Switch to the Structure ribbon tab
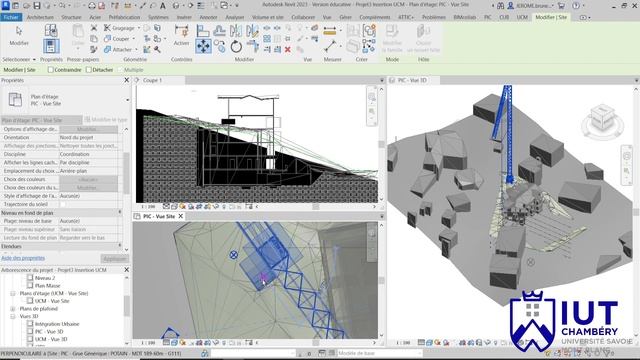 click(x=71, y=17)
